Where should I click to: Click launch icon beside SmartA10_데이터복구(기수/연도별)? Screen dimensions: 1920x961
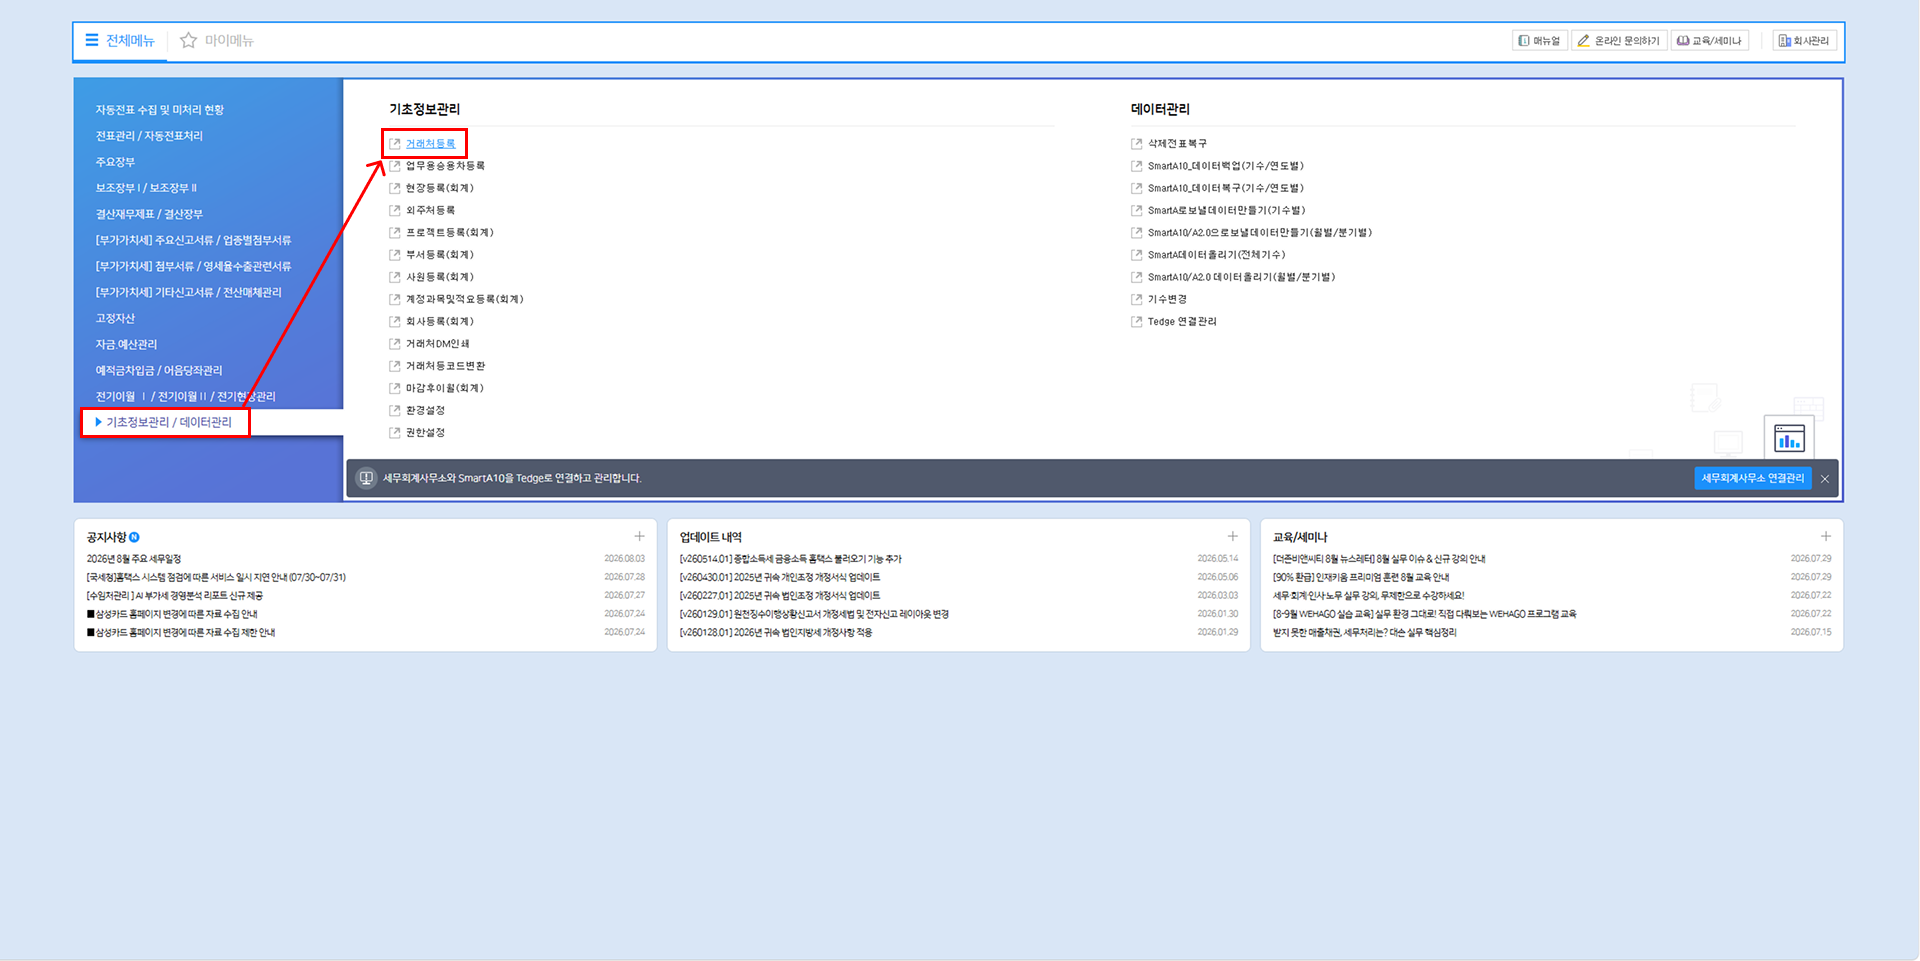click(1137, 188)
